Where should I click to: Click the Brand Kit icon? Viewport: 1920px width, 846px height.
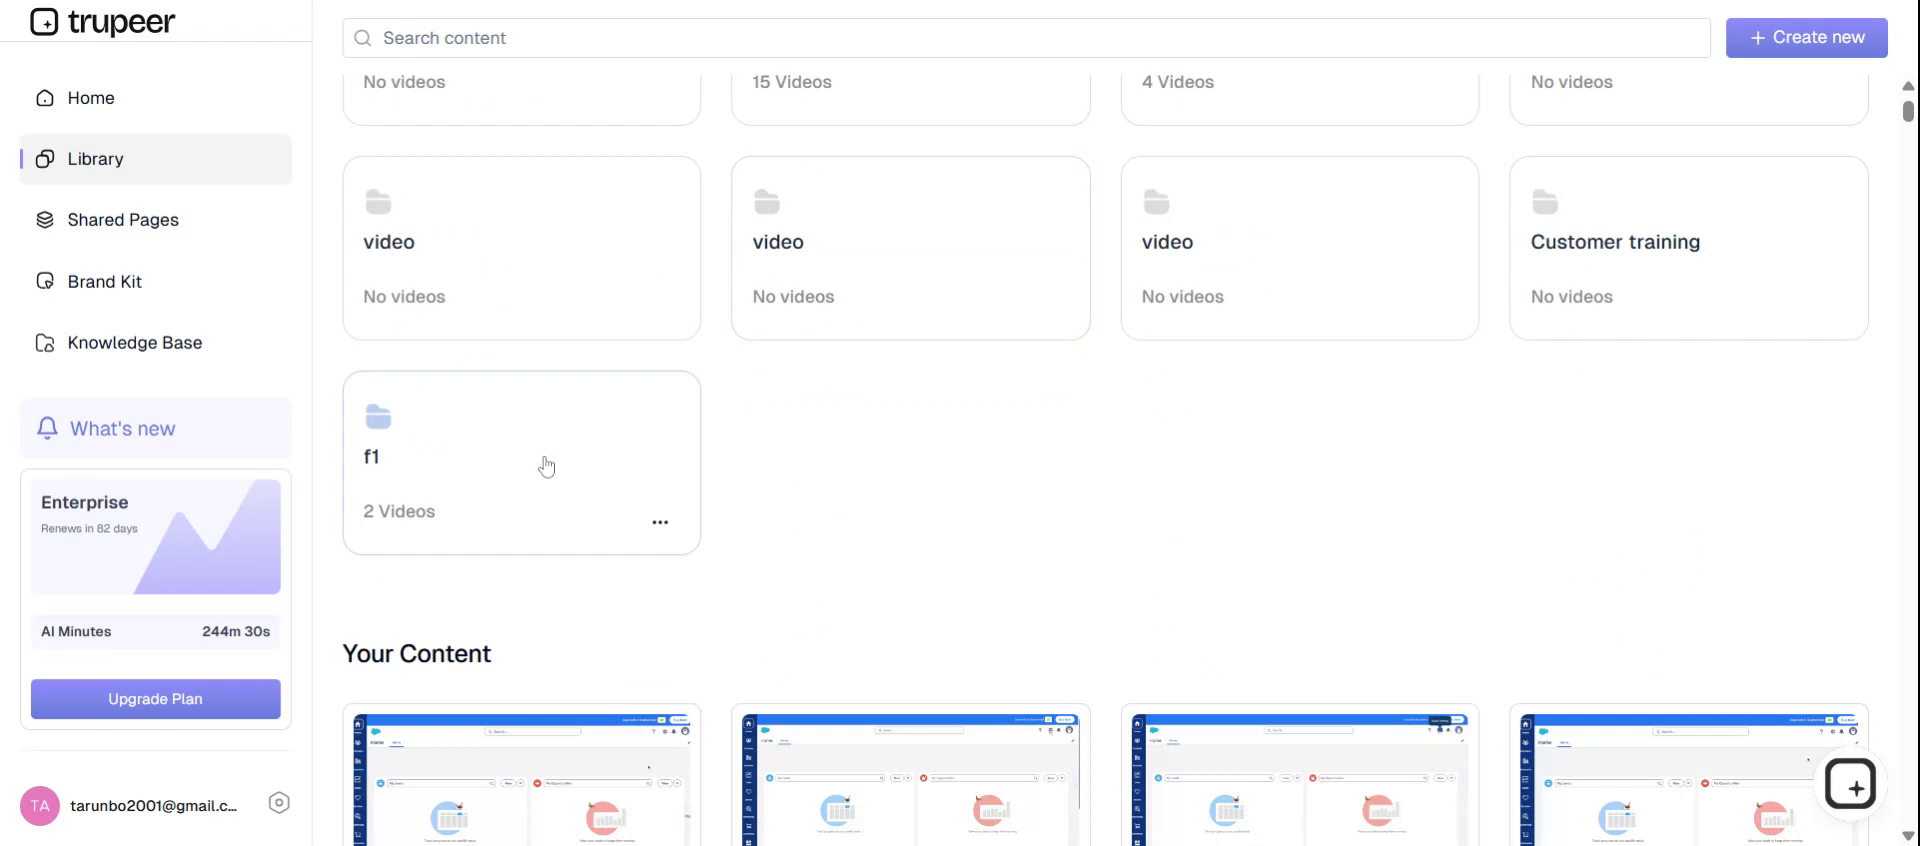point(45,281)
